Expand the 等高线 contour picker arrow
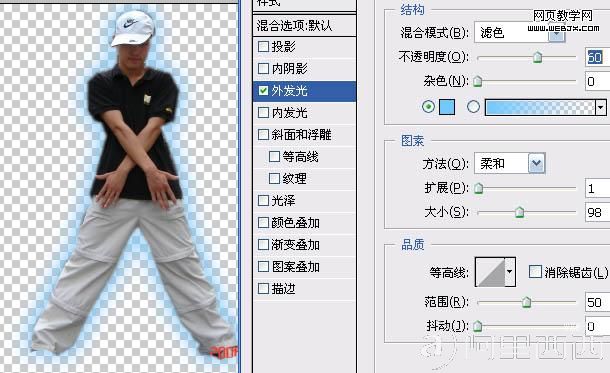610x373 pixels. click(510, 271)
